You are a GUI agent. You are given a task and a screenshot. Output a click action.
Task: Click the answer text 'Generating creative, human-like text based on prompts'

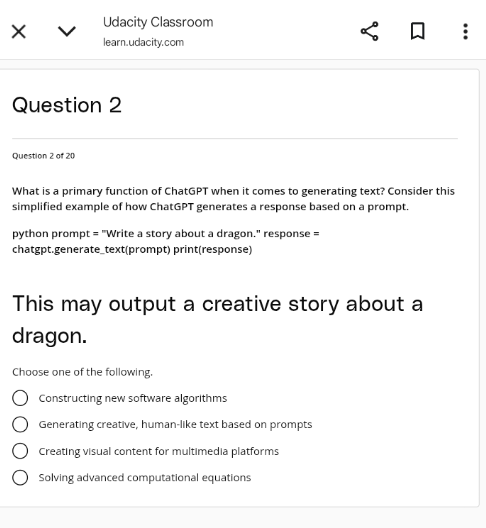[x=175, y=424]
